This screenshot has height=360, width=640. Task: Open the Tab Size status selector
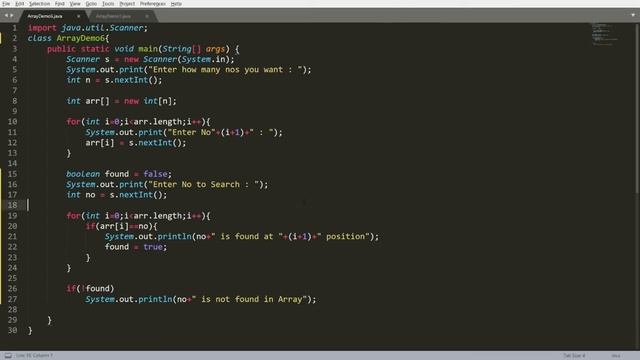click(574, 356)
